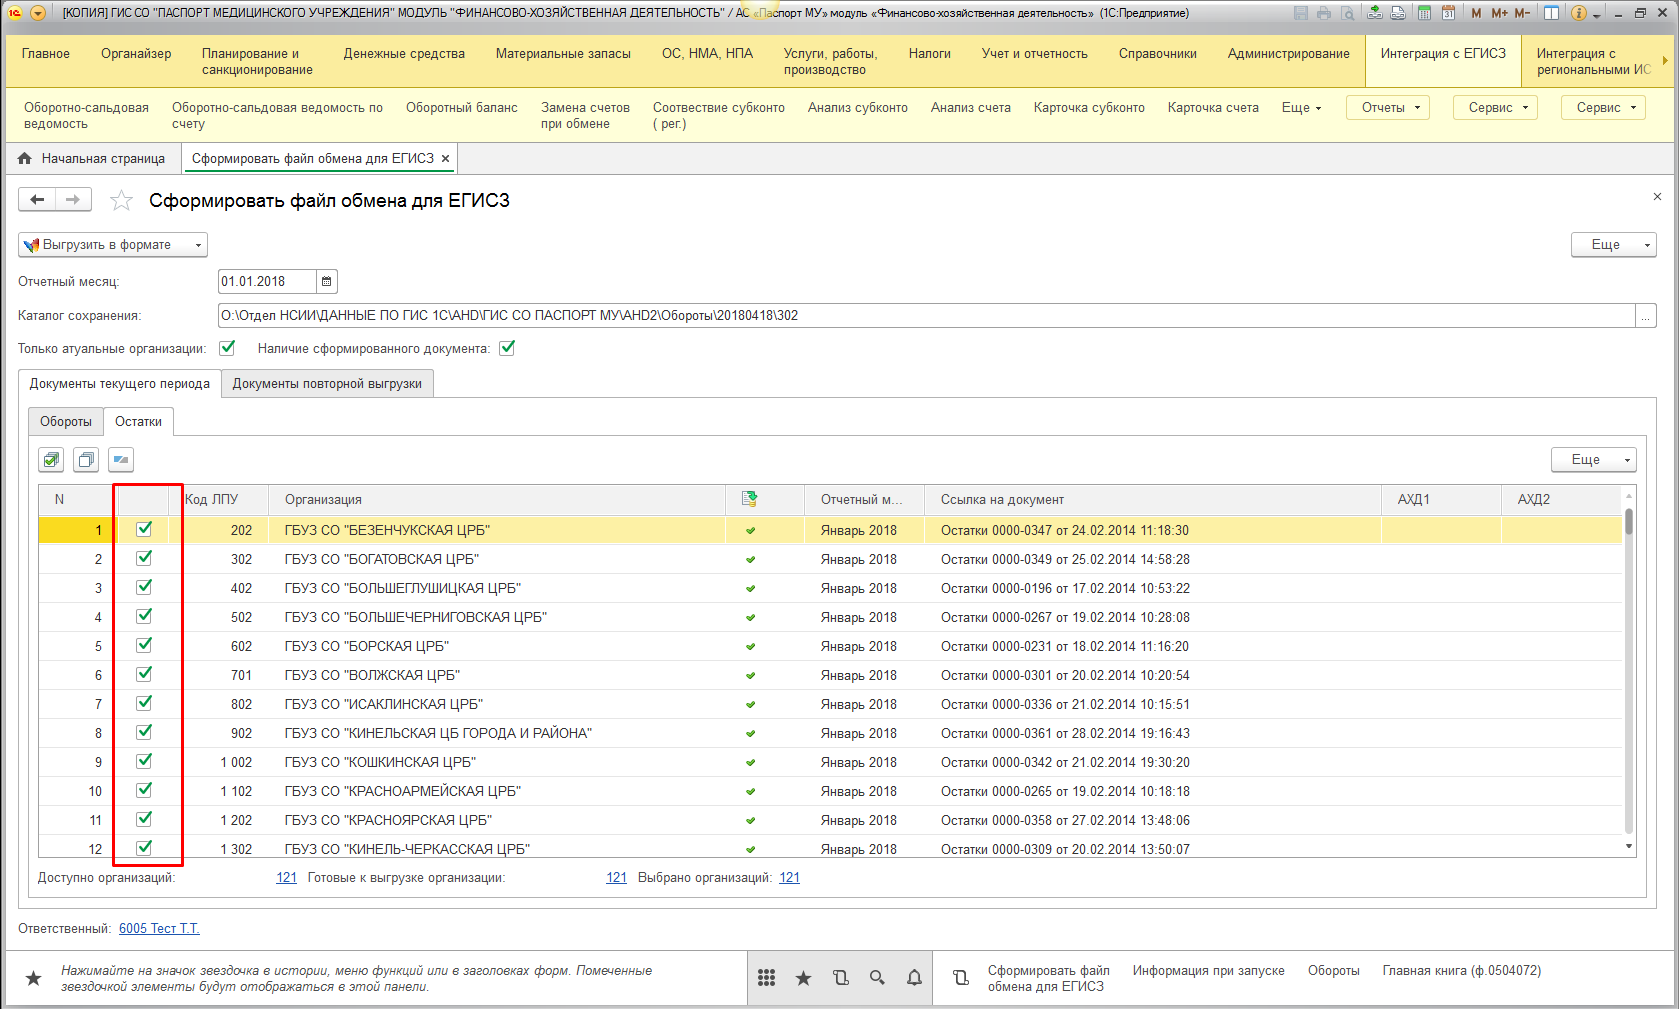Open the functions menu grid icon
This screenshot has height=1009, width=1679.
pyautogui.click(x=766, y=978)
